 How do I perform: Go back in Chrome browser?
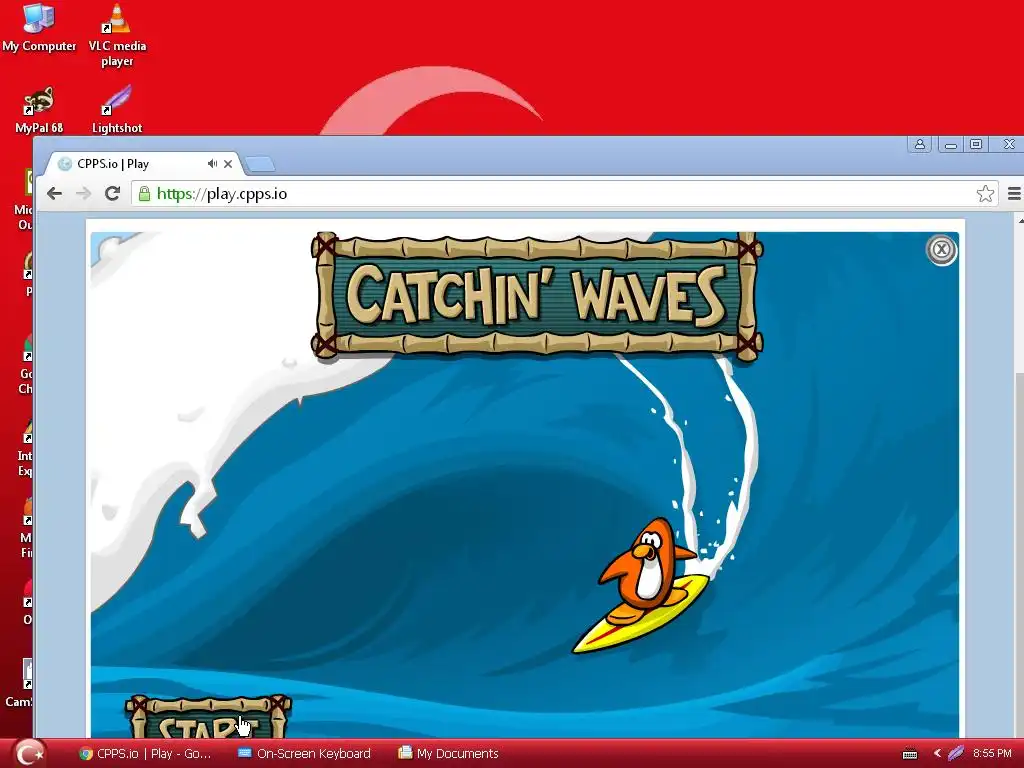coord(55,193)
